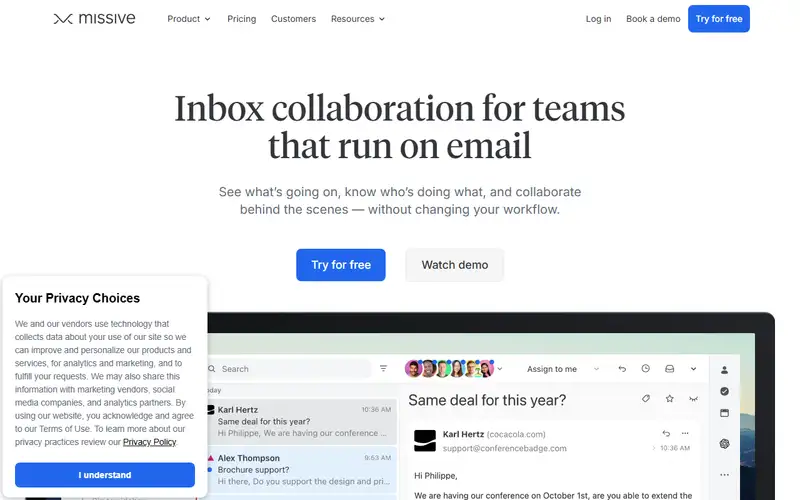Click the Log in link
This screenshot has height=500, width=800.
tap(598, 19)
